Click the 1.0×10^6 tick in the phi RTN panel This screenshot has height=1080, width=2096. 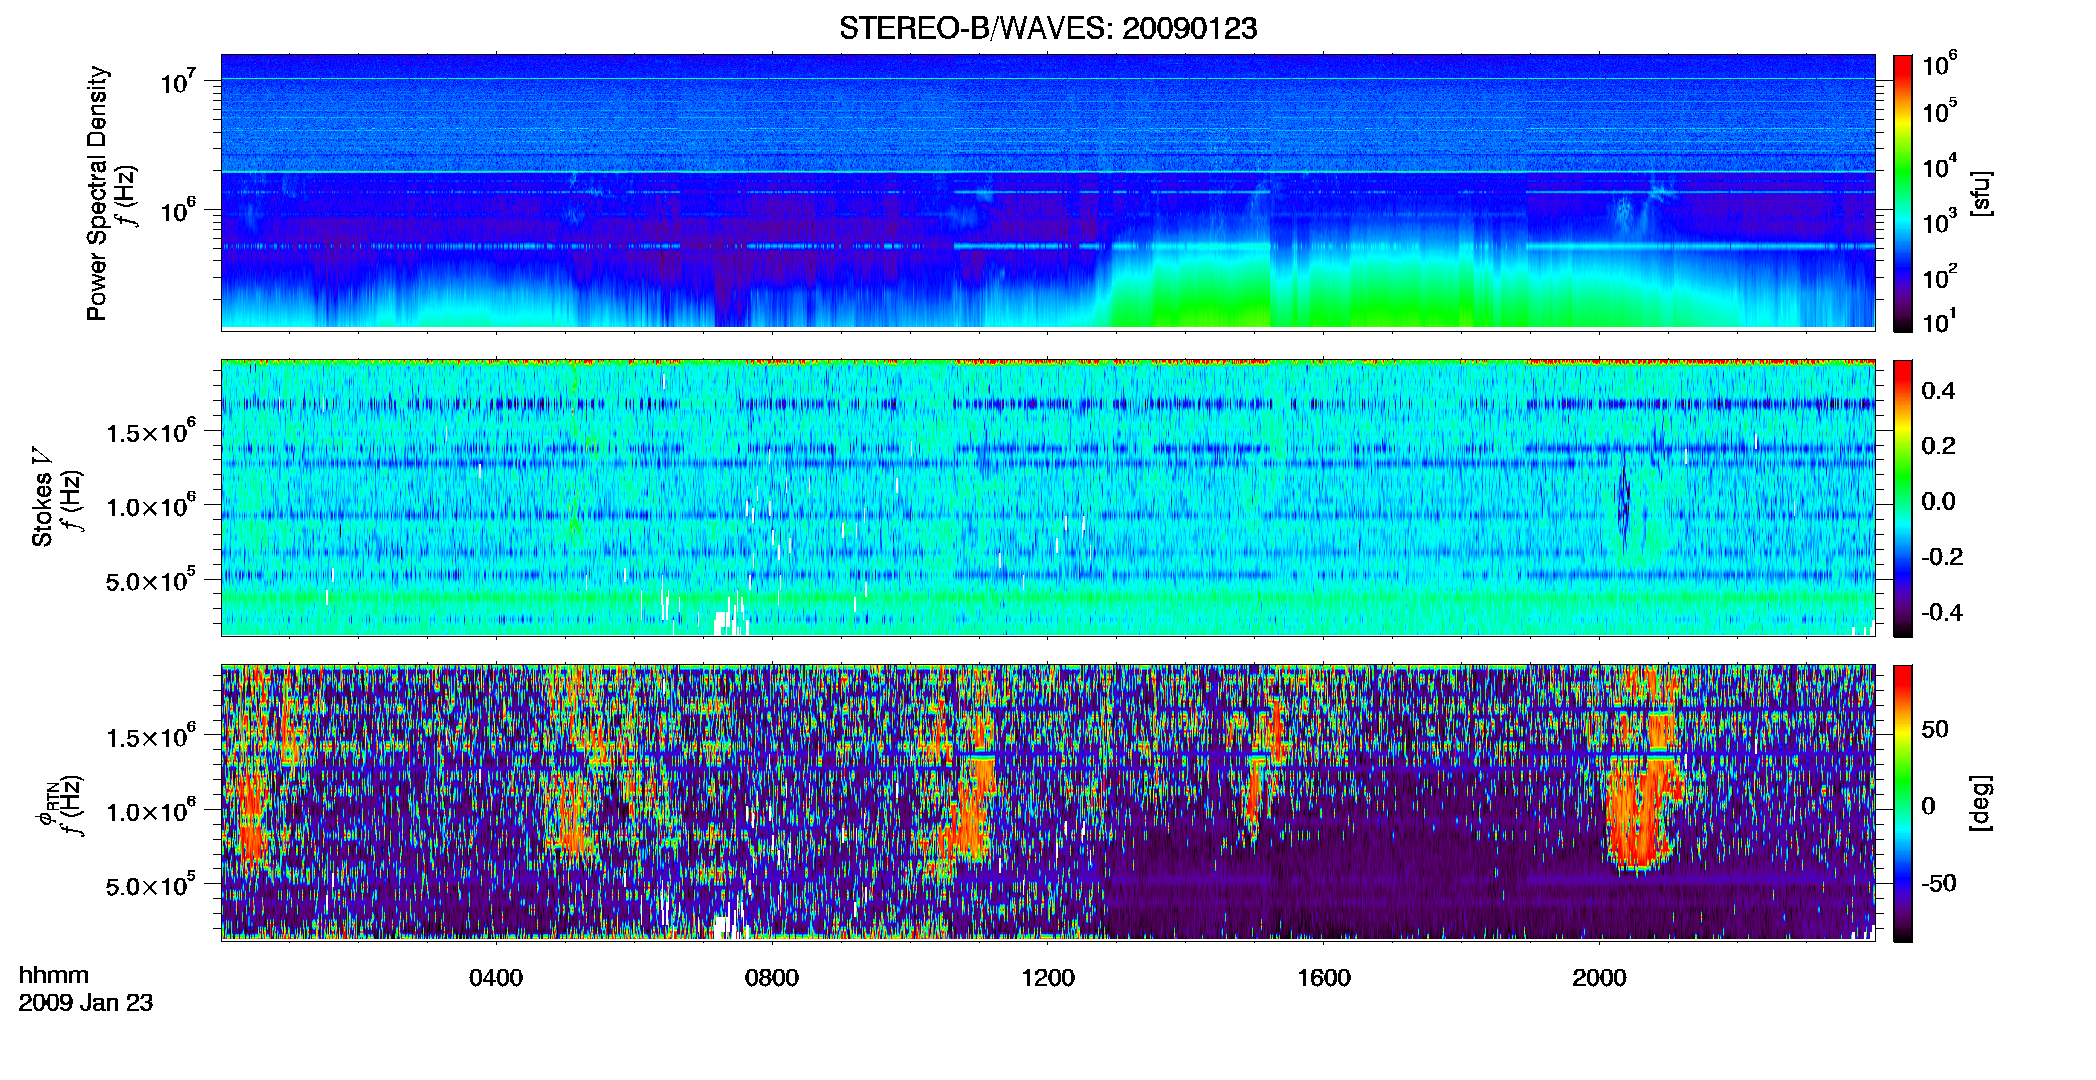151,811
